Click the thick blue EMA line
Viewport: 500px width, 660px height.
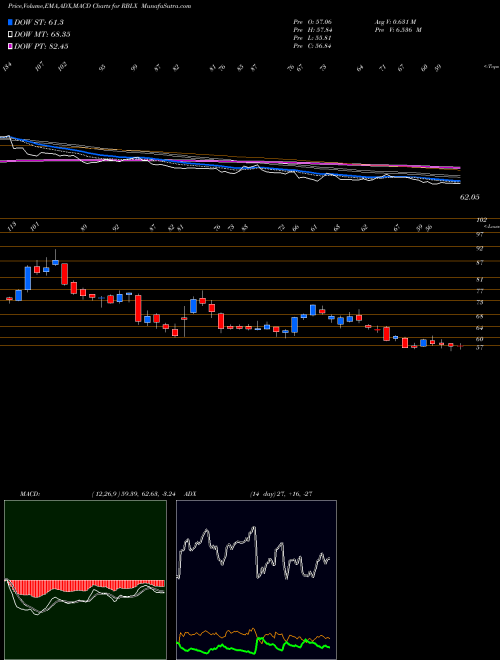[236, 167]
